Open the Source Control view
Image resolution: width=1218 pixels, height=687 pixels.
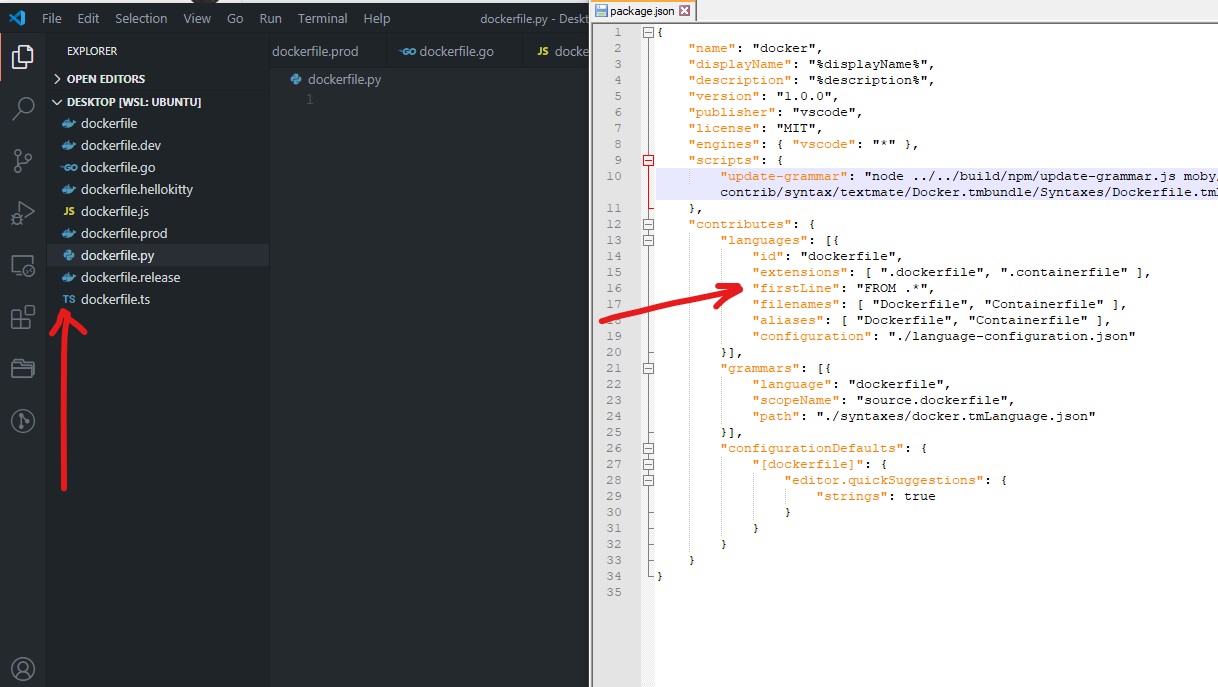pos(22,161)
